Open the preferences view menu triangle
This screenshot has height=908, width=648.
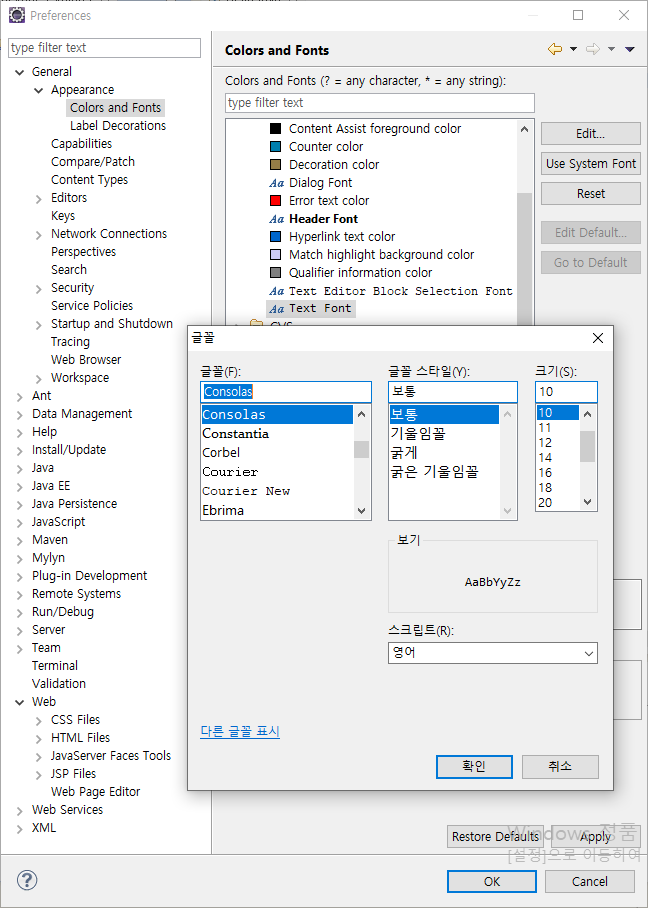pos(630,50)
